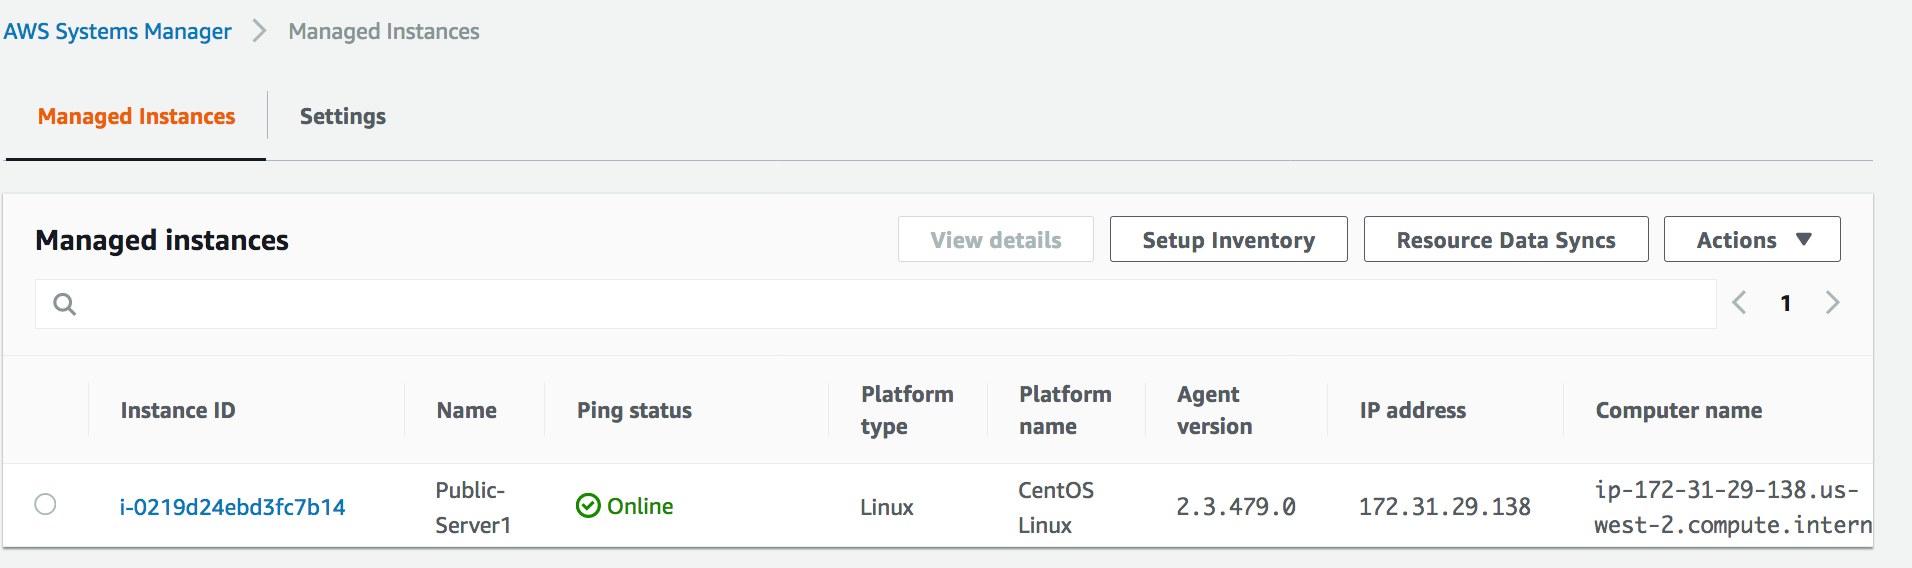
Task: Click the Platform type column header
Action: [907, 410]
